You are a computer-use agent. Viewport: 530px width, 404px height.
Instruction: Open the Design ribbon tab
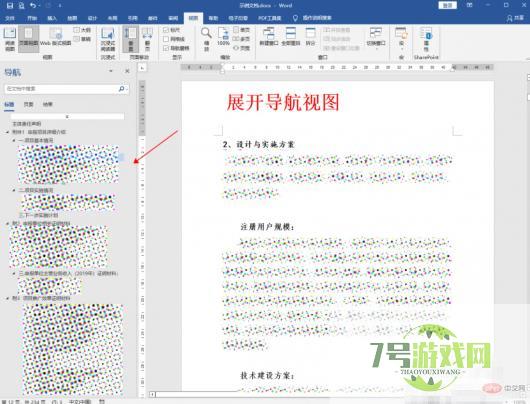click(92, 18)
